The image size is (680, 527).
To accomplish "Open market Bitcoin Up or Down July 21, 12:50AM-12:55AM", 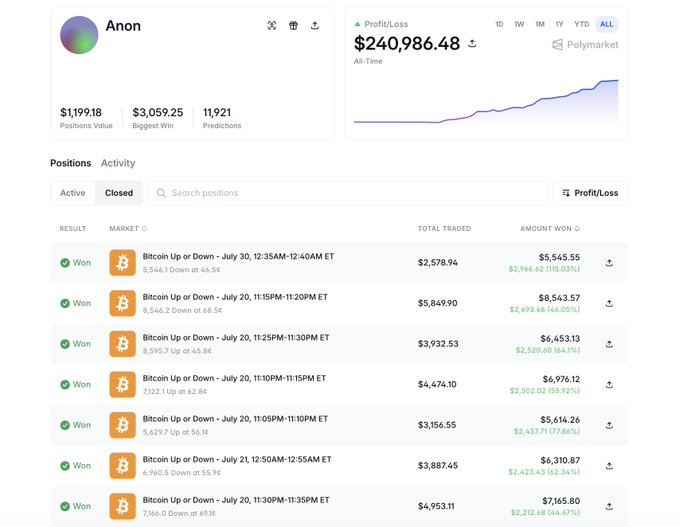I will 237,459.
